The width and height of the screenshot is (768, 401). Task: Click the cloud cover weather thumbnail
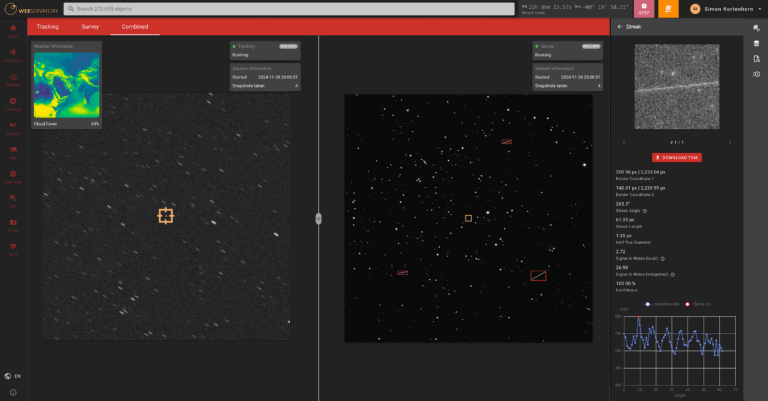(x=67, y=86)
